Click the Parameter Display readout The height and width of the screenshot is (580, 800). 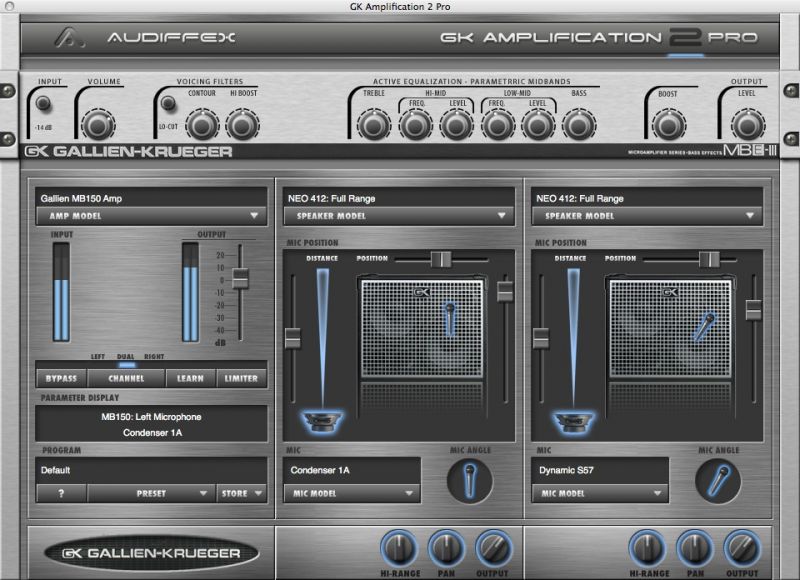pos(152,424)
